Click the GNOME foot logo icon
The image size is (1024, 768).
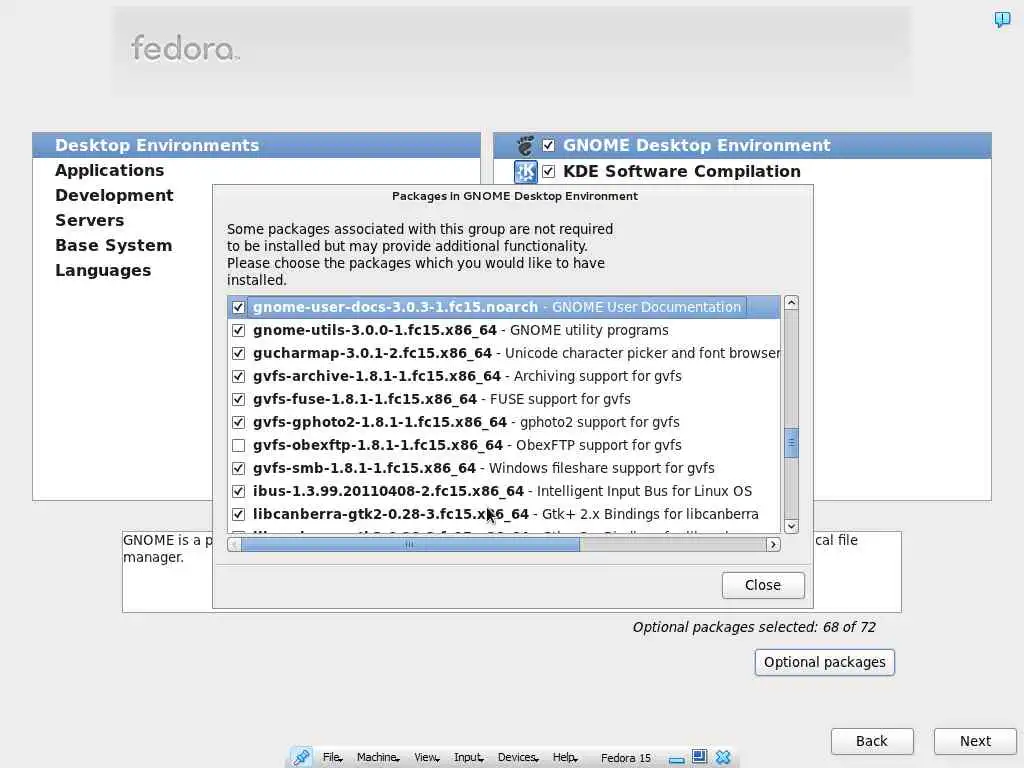click(x=525, y=145)
